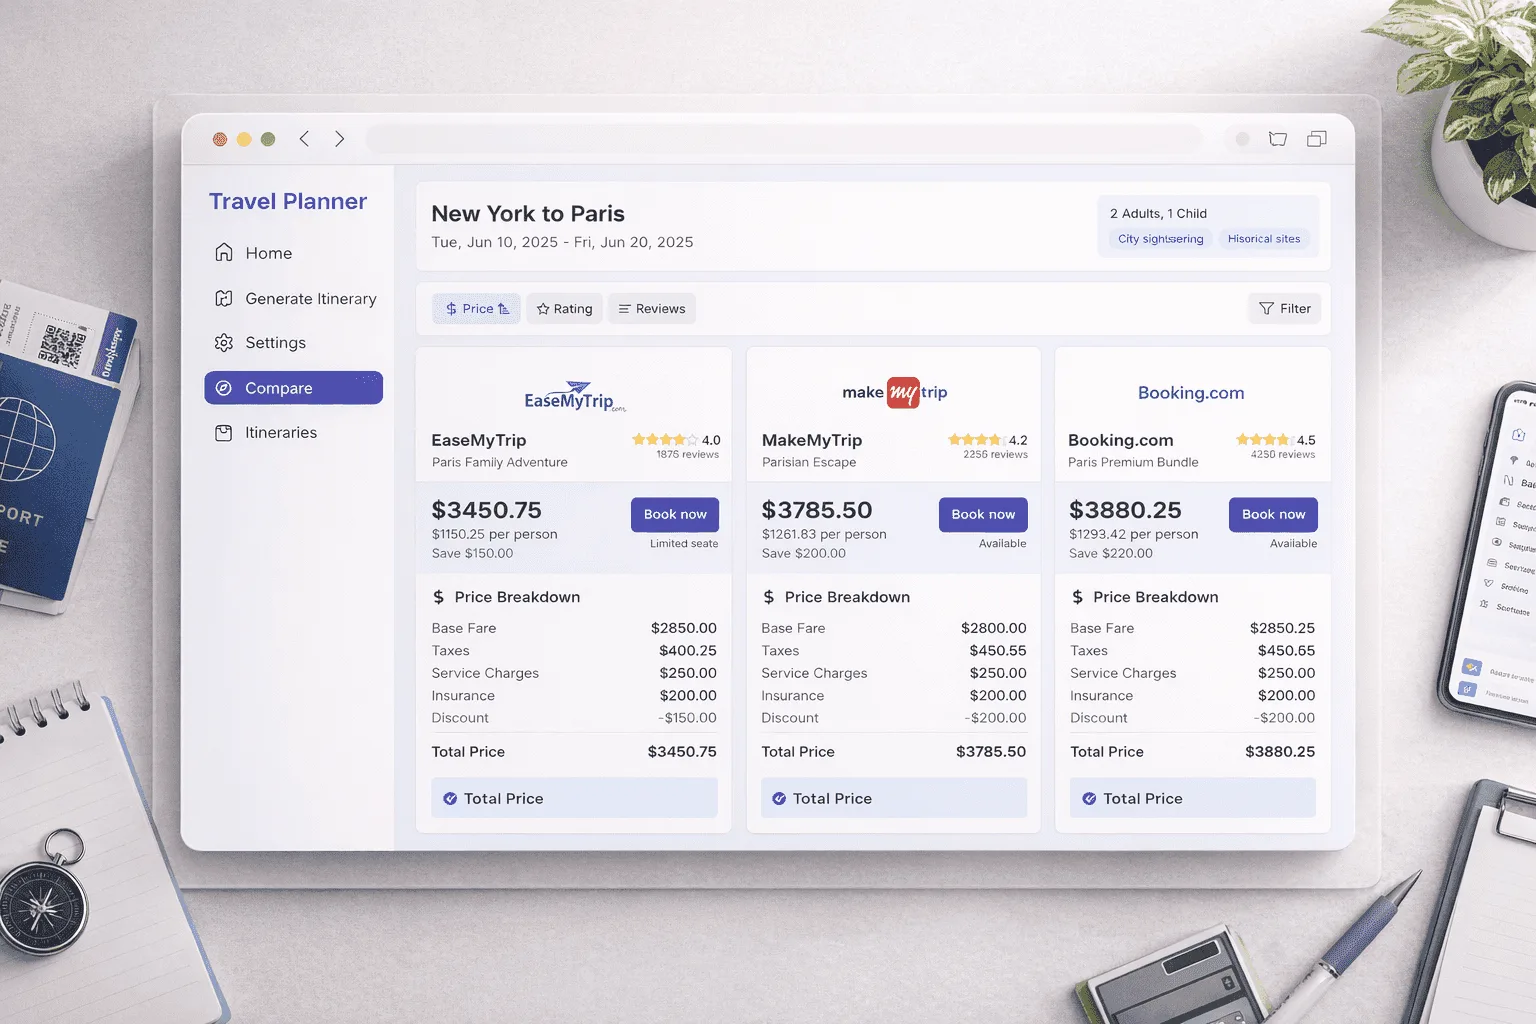Open Generate Itinerary from the sidebar
This screenshot has width=1536, height=1024.
[x=295, y=298]
